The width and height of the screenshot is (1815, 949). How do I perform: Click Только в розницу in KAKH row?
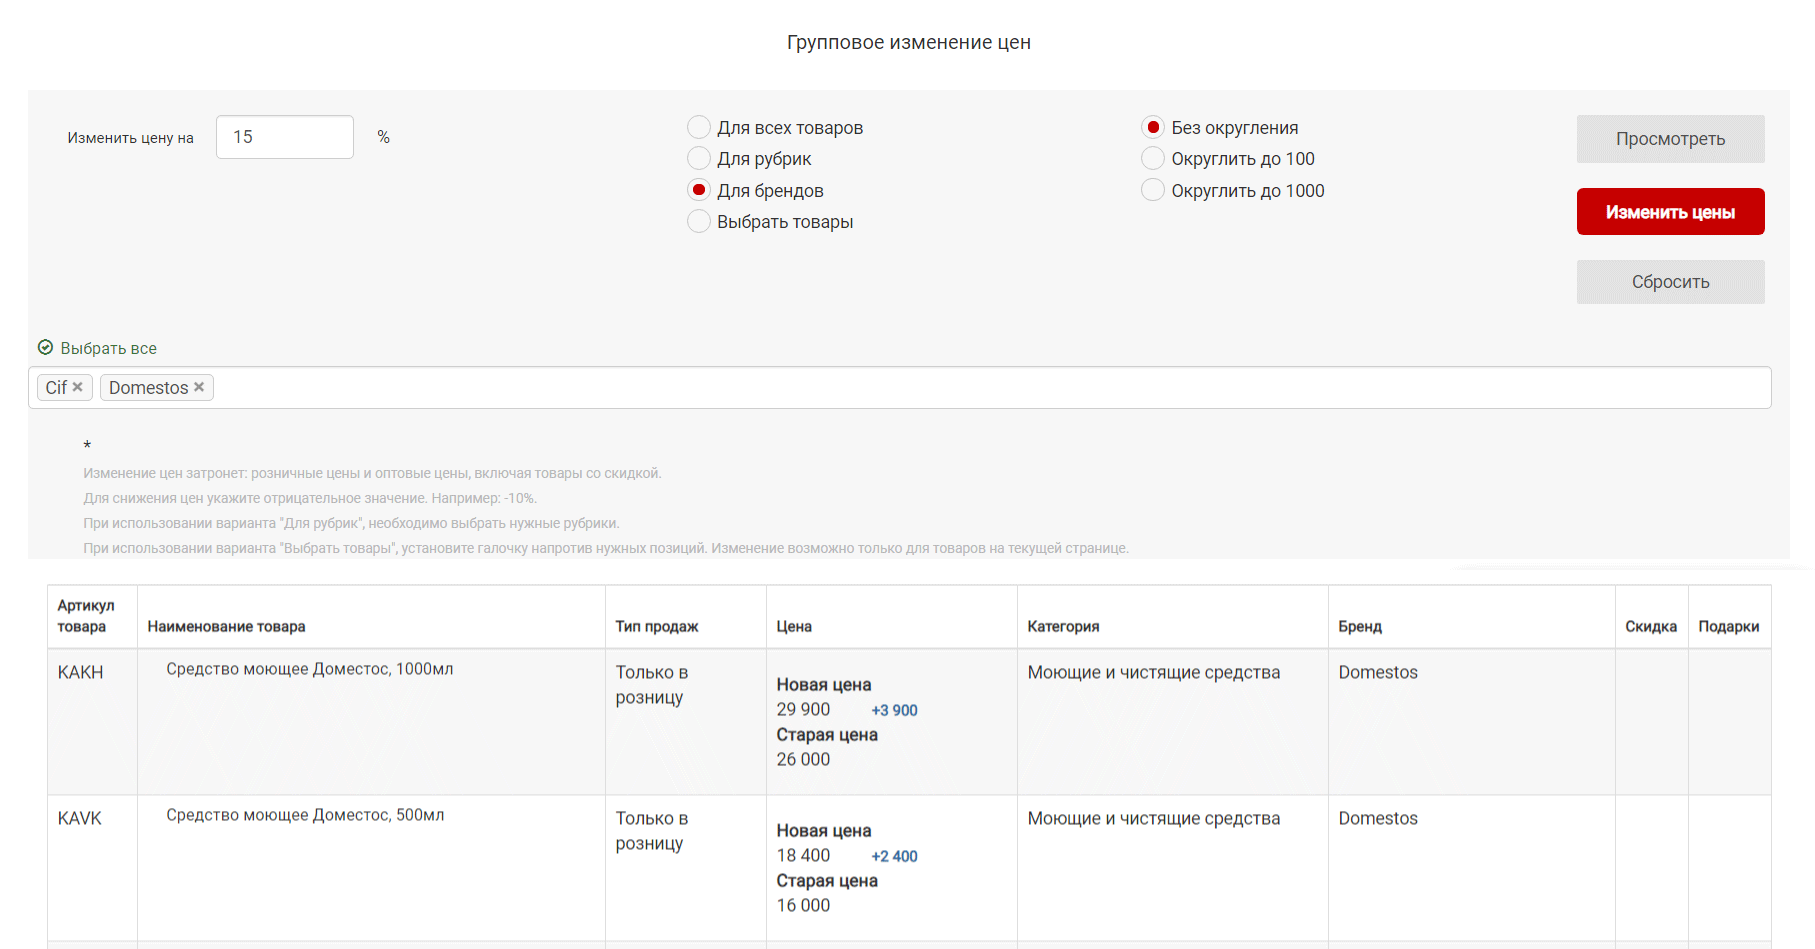[x=651, y=685]
